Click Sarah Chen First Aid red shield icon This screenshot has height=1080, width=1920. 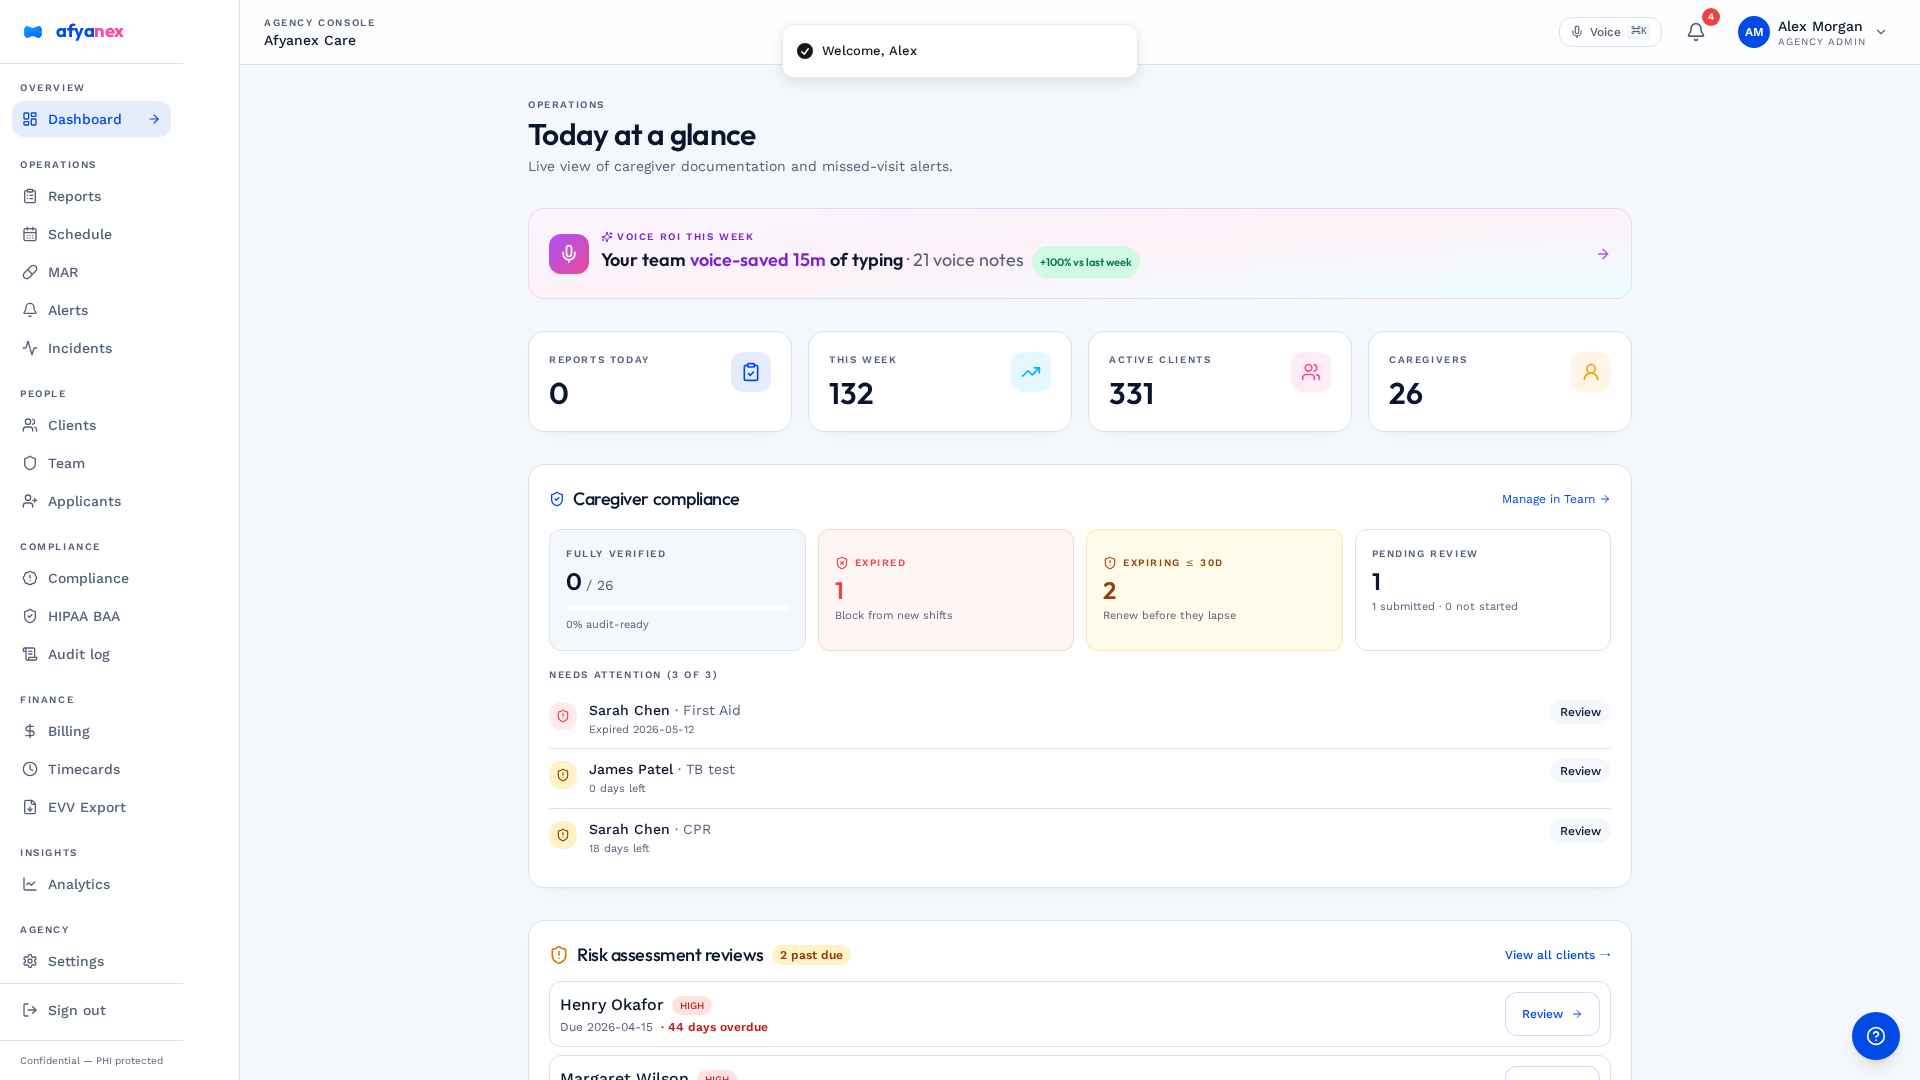coord(563,716)
